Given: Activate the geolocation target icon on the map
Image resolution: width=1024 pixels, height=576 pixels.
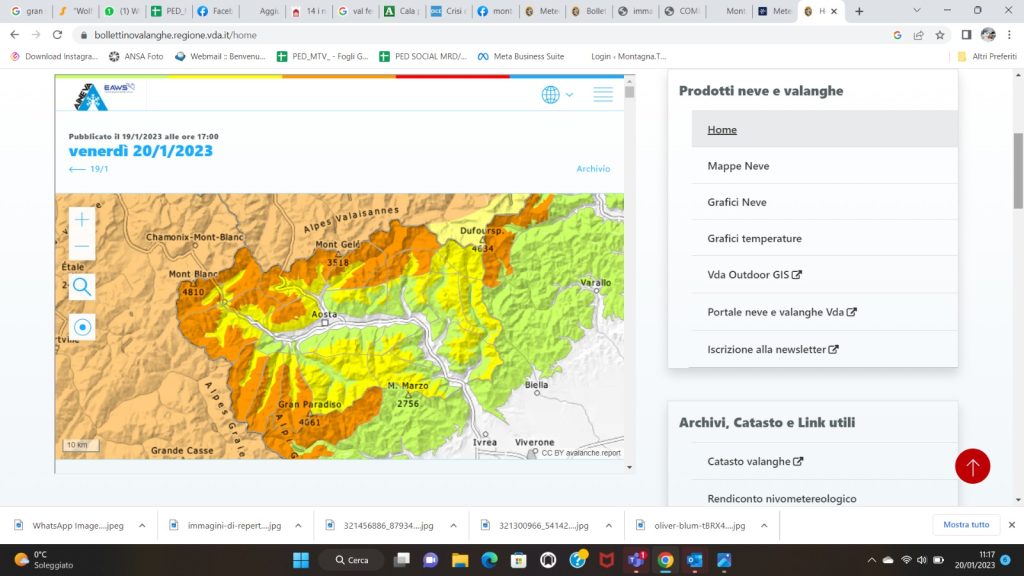Looking at the screenshot, I should [82, 327].
